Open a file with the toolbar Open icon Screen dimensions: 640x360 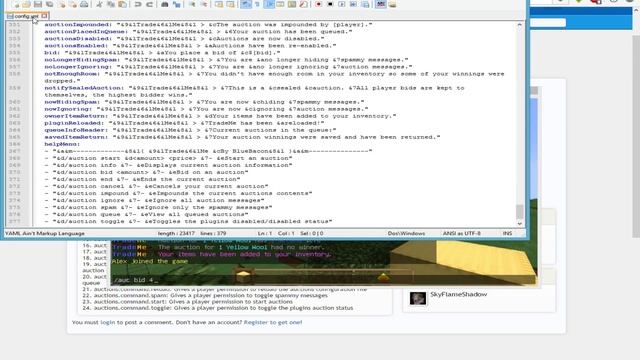[x=27, y=4]
